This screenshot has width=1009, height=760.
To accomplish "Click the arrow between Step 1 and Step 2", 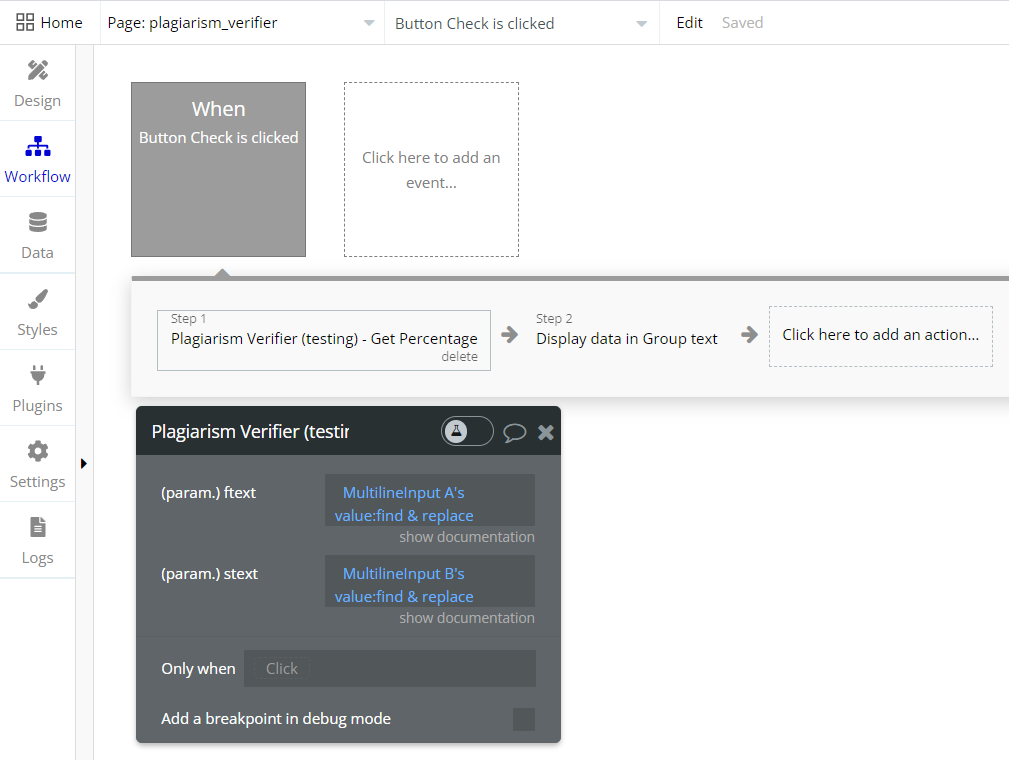I will (510, 335).
